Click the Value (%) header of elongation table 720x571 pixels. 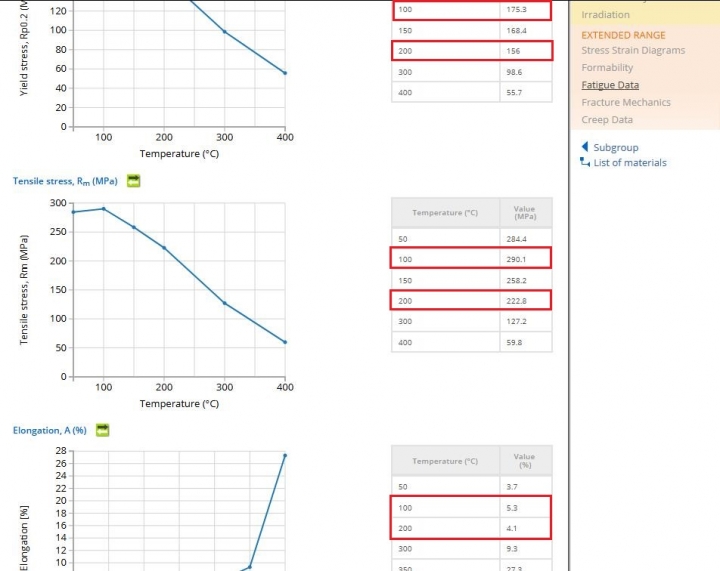(x=525, y=461)
